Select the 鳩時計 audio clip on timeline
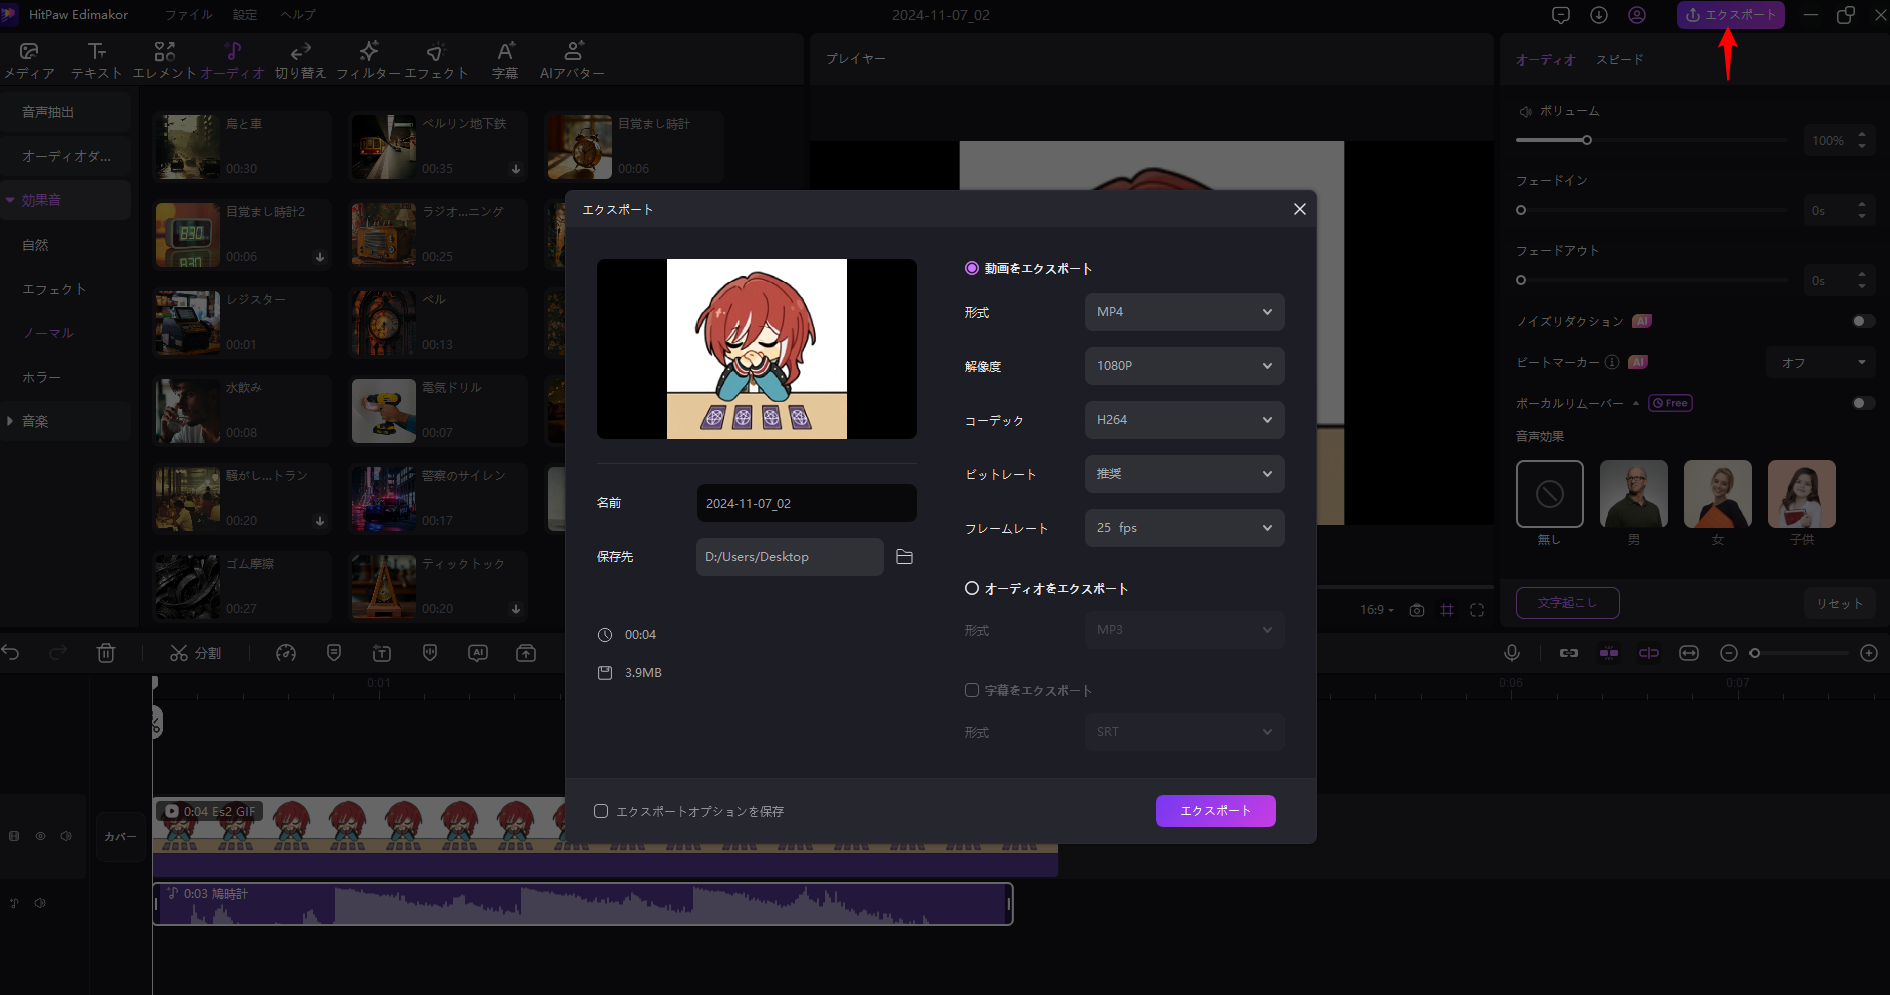 click(x=583, y=904)
